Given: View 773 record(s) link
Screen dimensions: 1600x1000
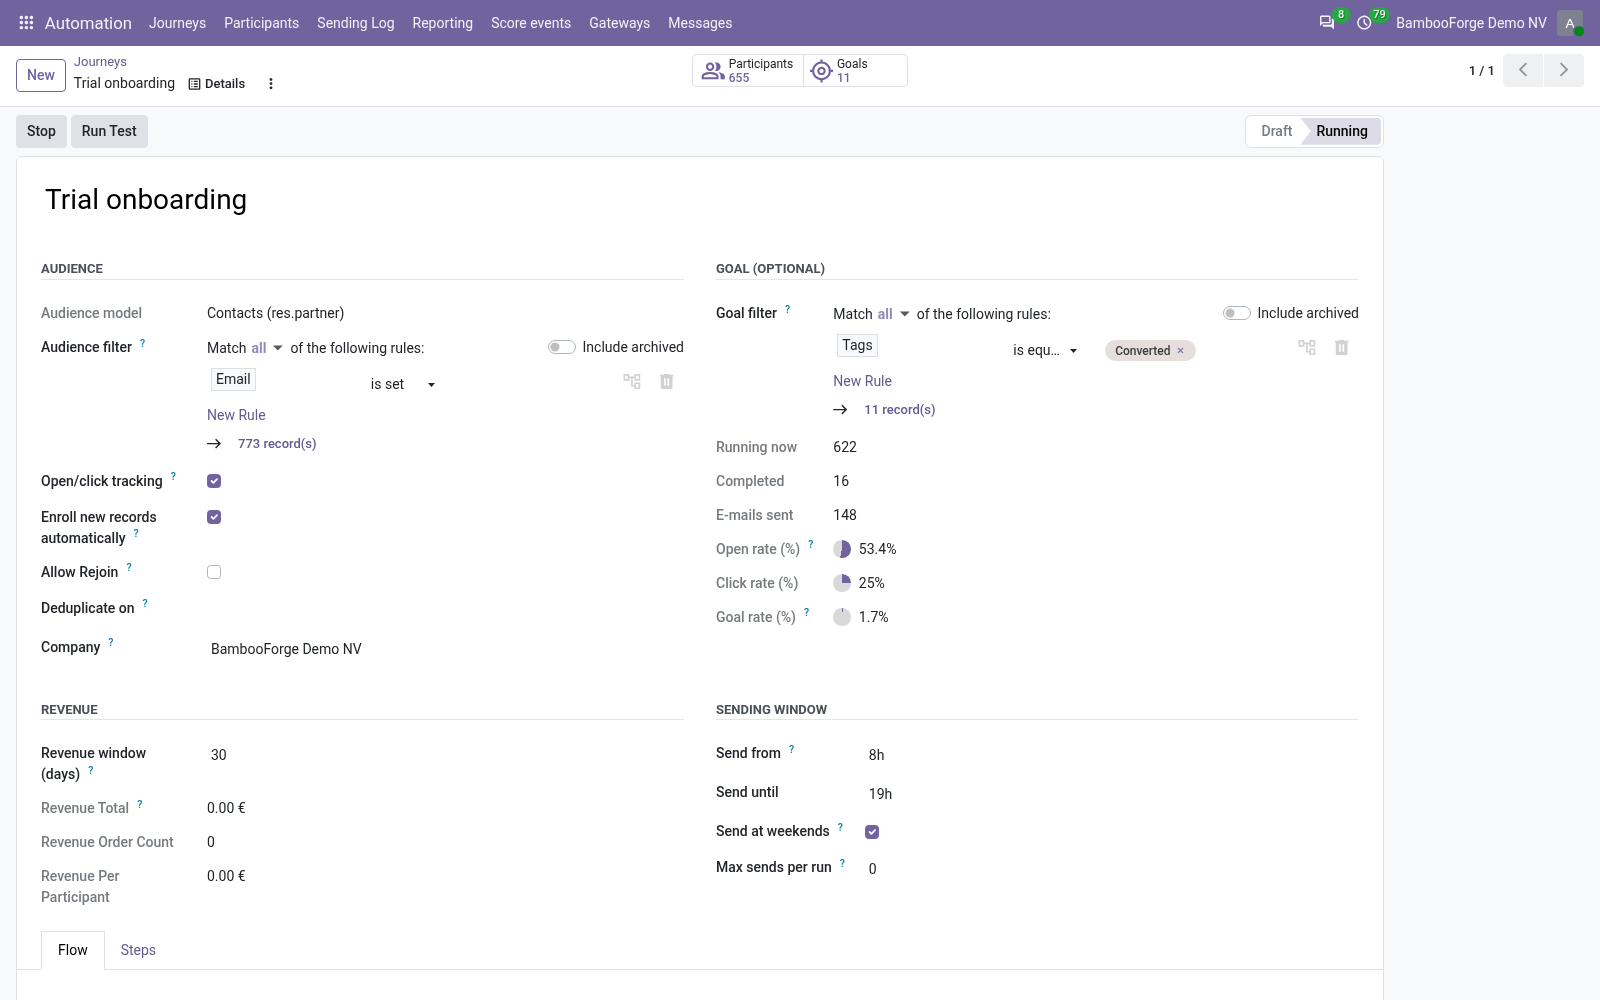Looking at the screenshot, I should (277, 443).
